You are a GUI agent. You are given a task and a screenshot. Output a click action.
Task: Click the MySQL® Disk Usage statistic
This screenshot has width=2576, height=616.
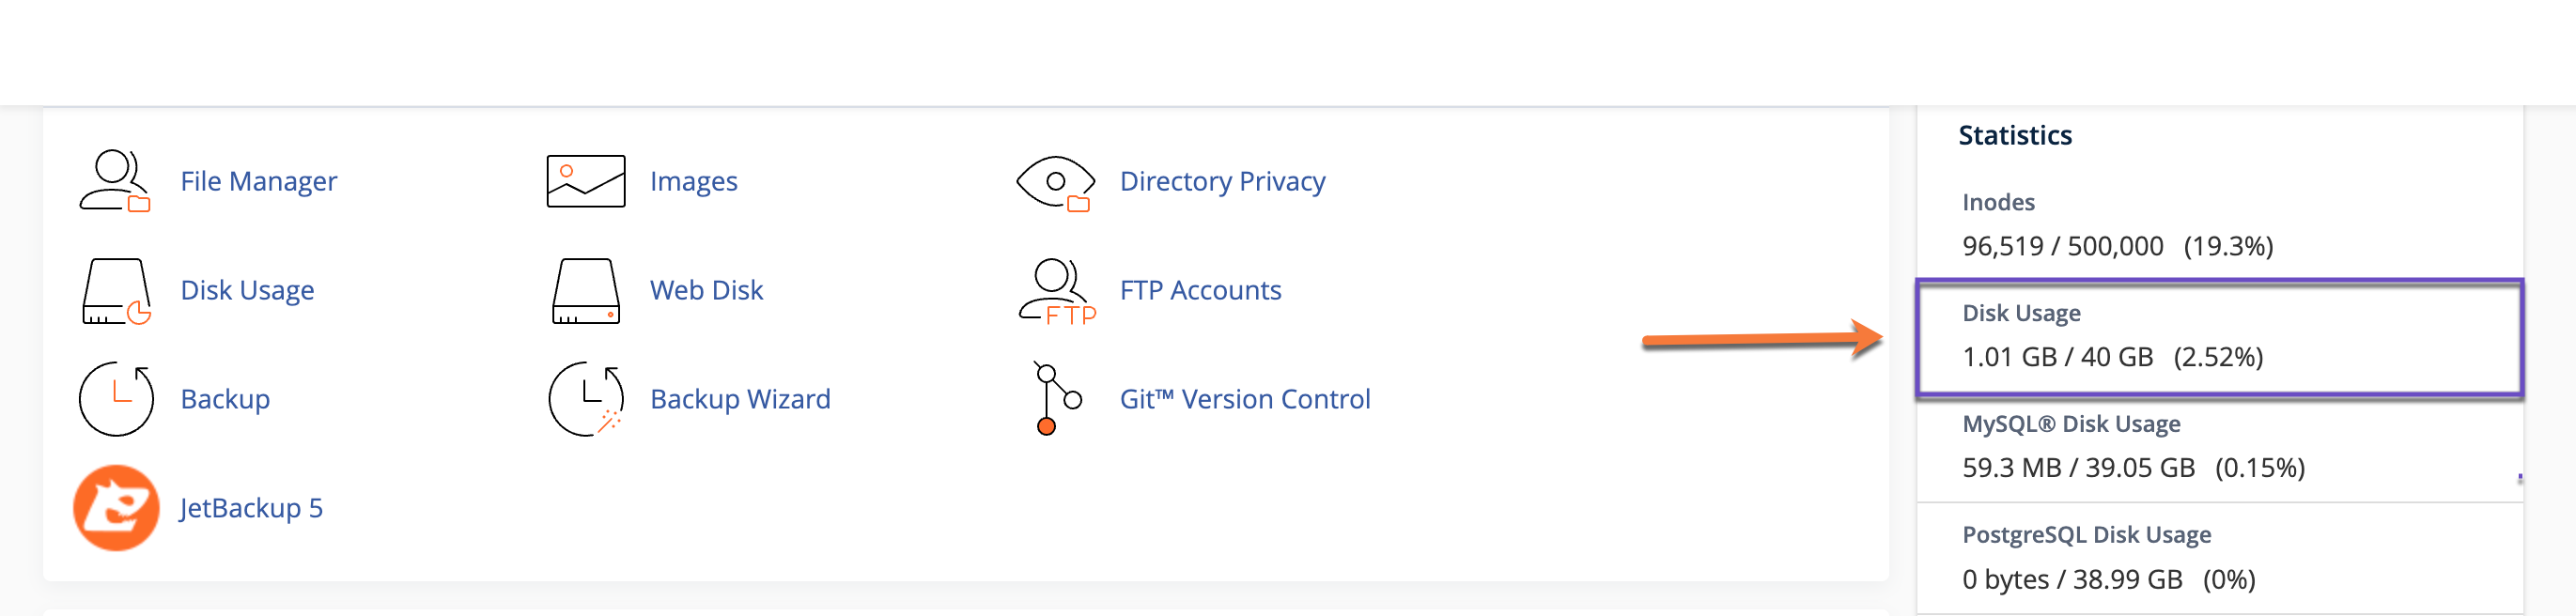[x=2132, y=447]
